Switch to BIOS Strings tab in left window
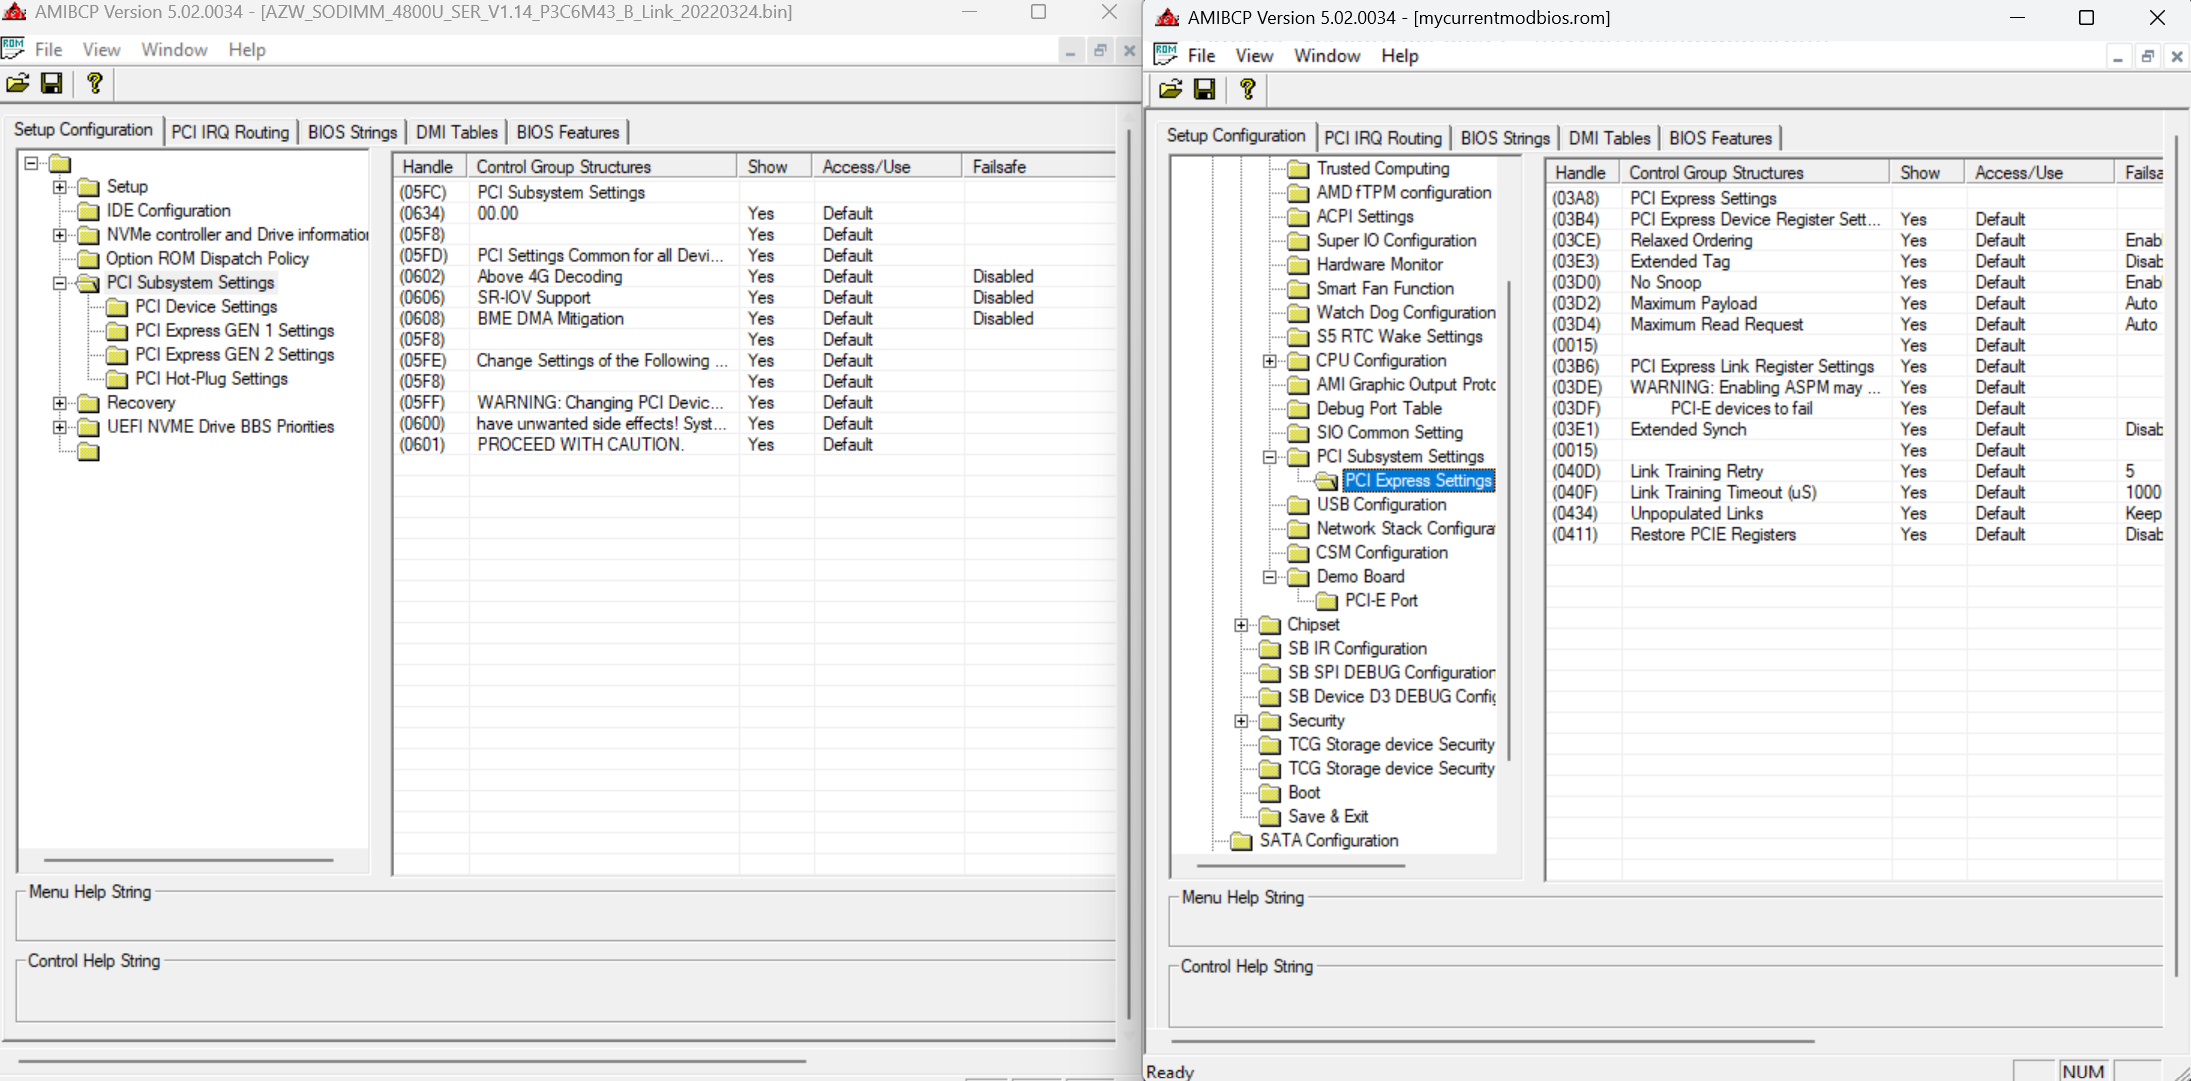This screenshot has width=2191, height=1081. [352, 132]
